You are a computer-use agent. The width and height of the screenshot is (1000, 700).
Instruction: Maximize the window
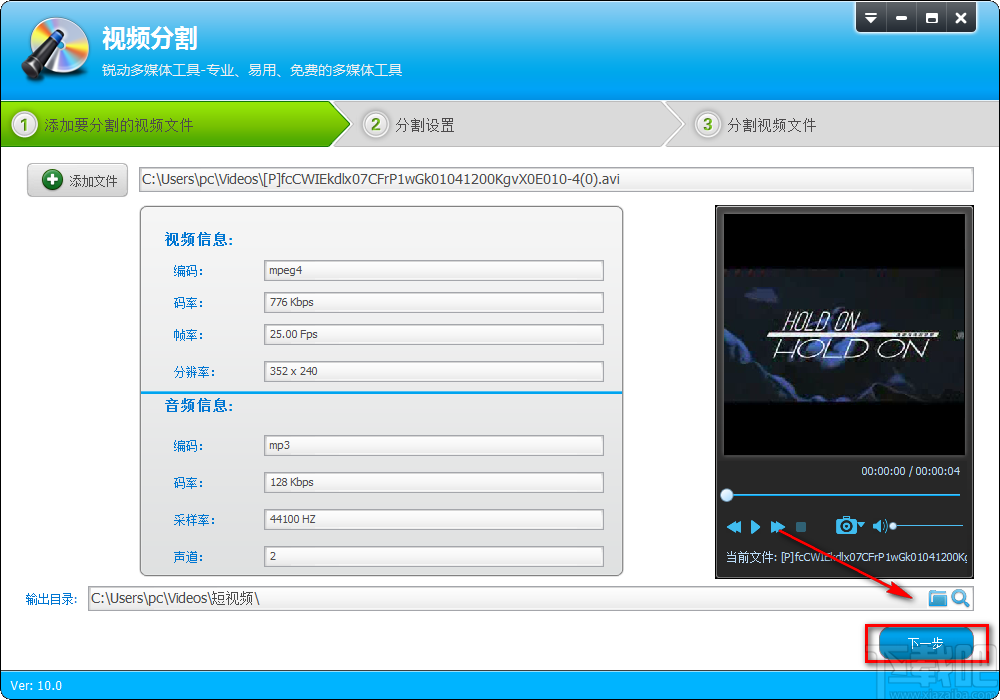(x=932, y=18)
